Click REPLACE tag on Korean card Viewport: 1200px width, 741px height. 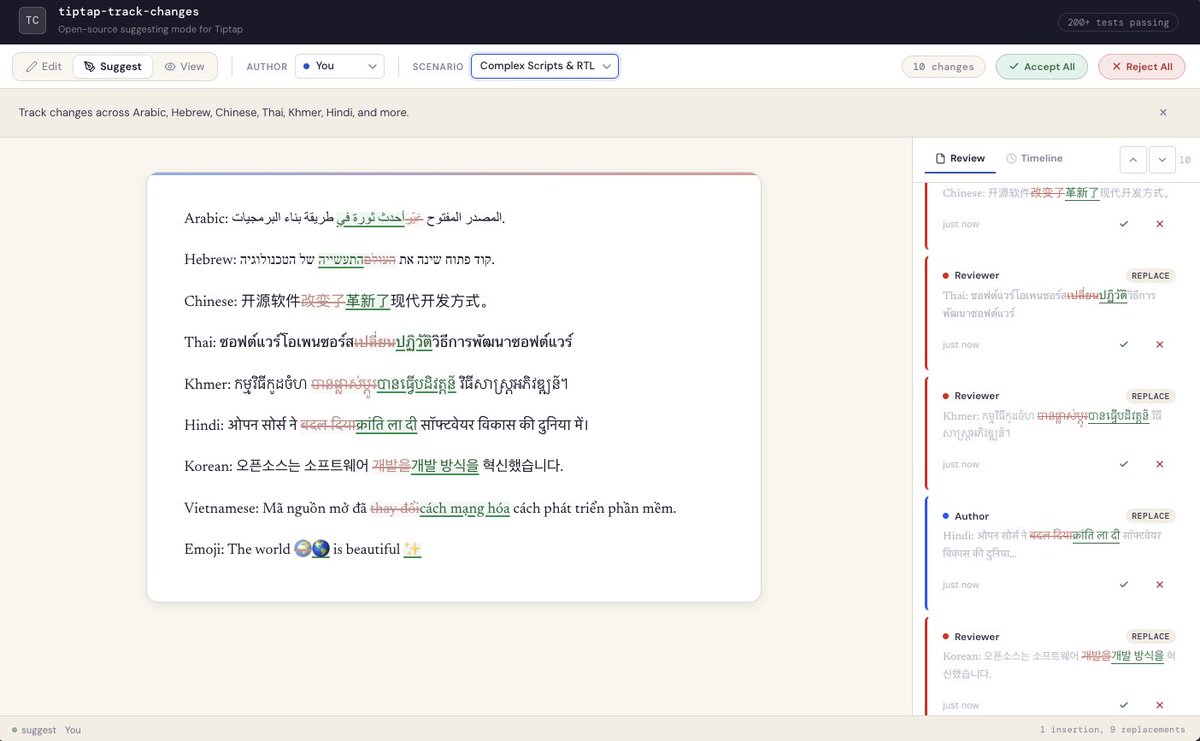coord(1150,636)
